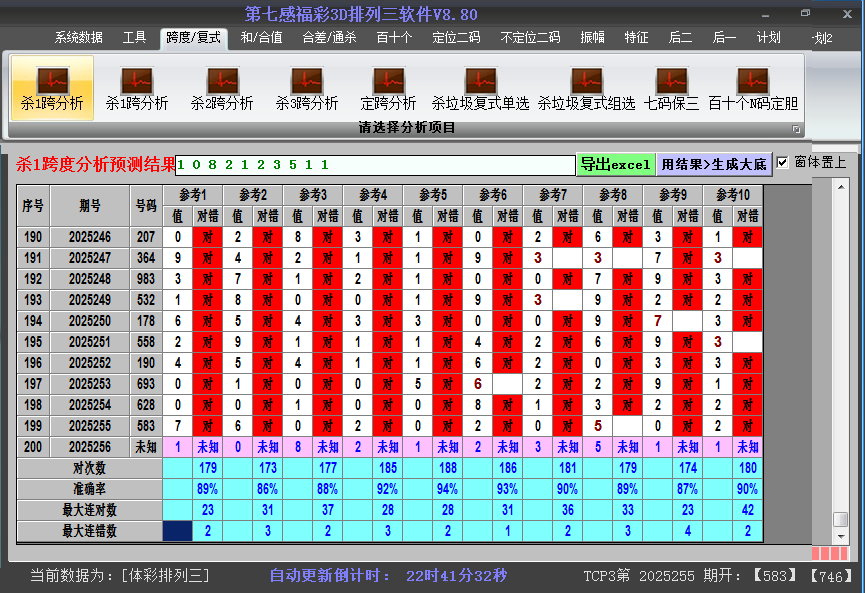Open the 和/合值 tab
The width and height of the screenshot is (865, 593).
click(261, 38)
